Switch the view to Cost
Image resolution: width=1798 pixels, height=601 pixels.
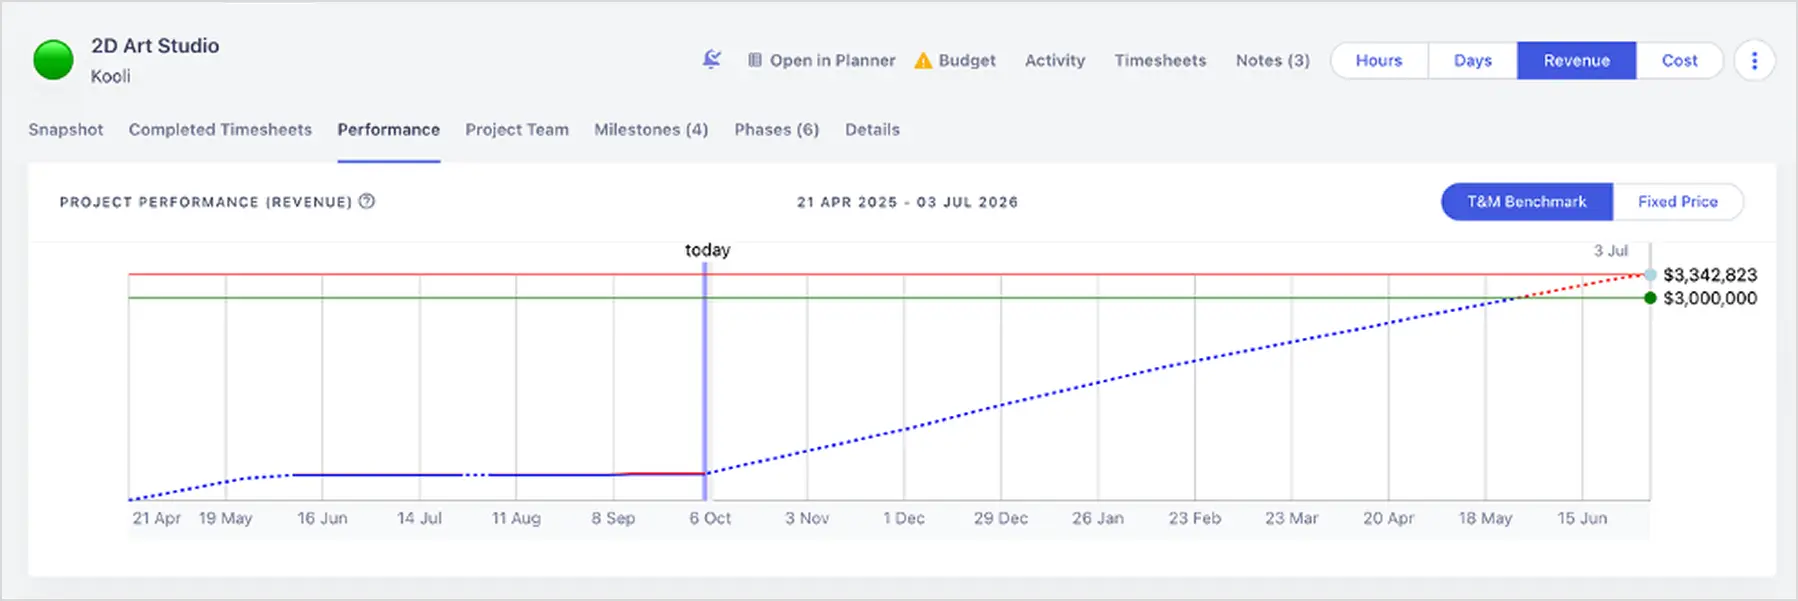click(1680, 60)
